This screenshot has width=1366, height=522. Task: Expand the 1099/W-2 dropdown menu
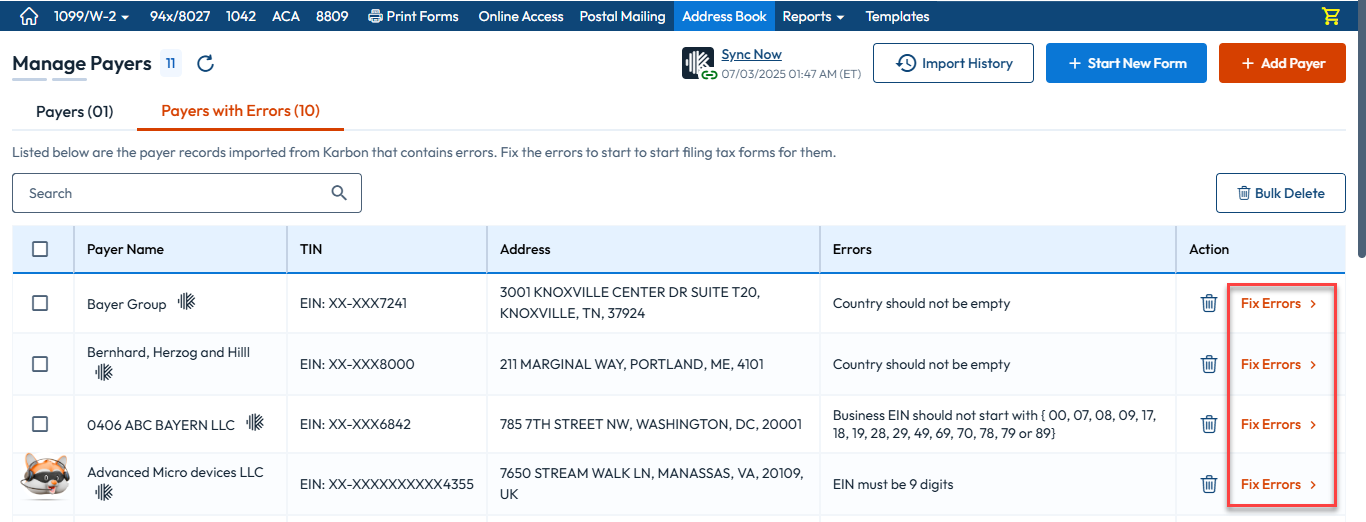pos(90,16)
